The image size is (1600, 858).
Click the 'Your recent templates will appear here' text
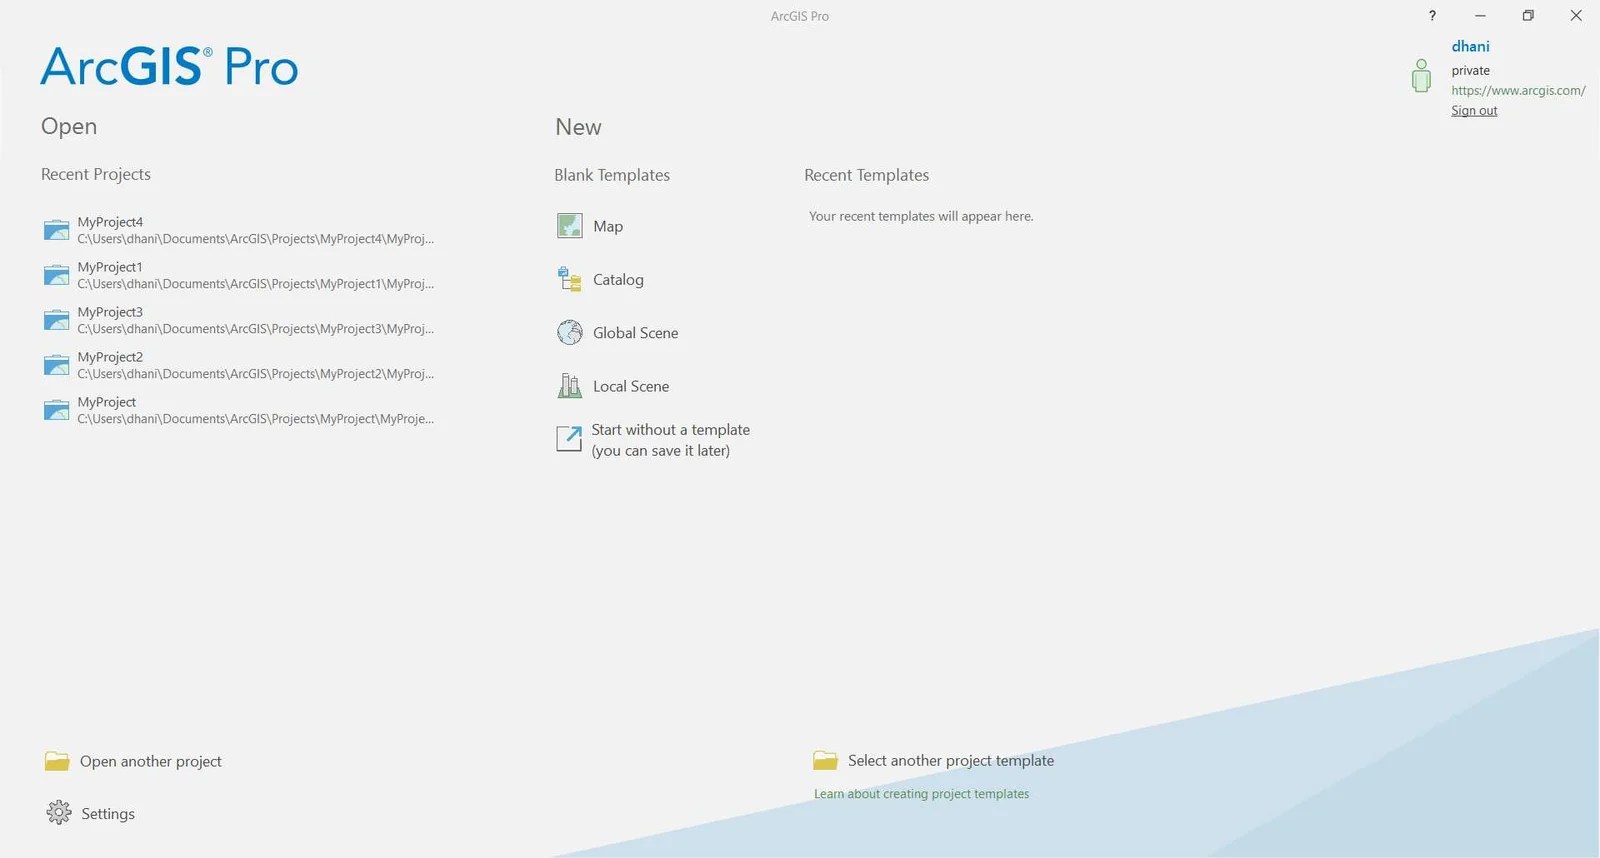921,216
